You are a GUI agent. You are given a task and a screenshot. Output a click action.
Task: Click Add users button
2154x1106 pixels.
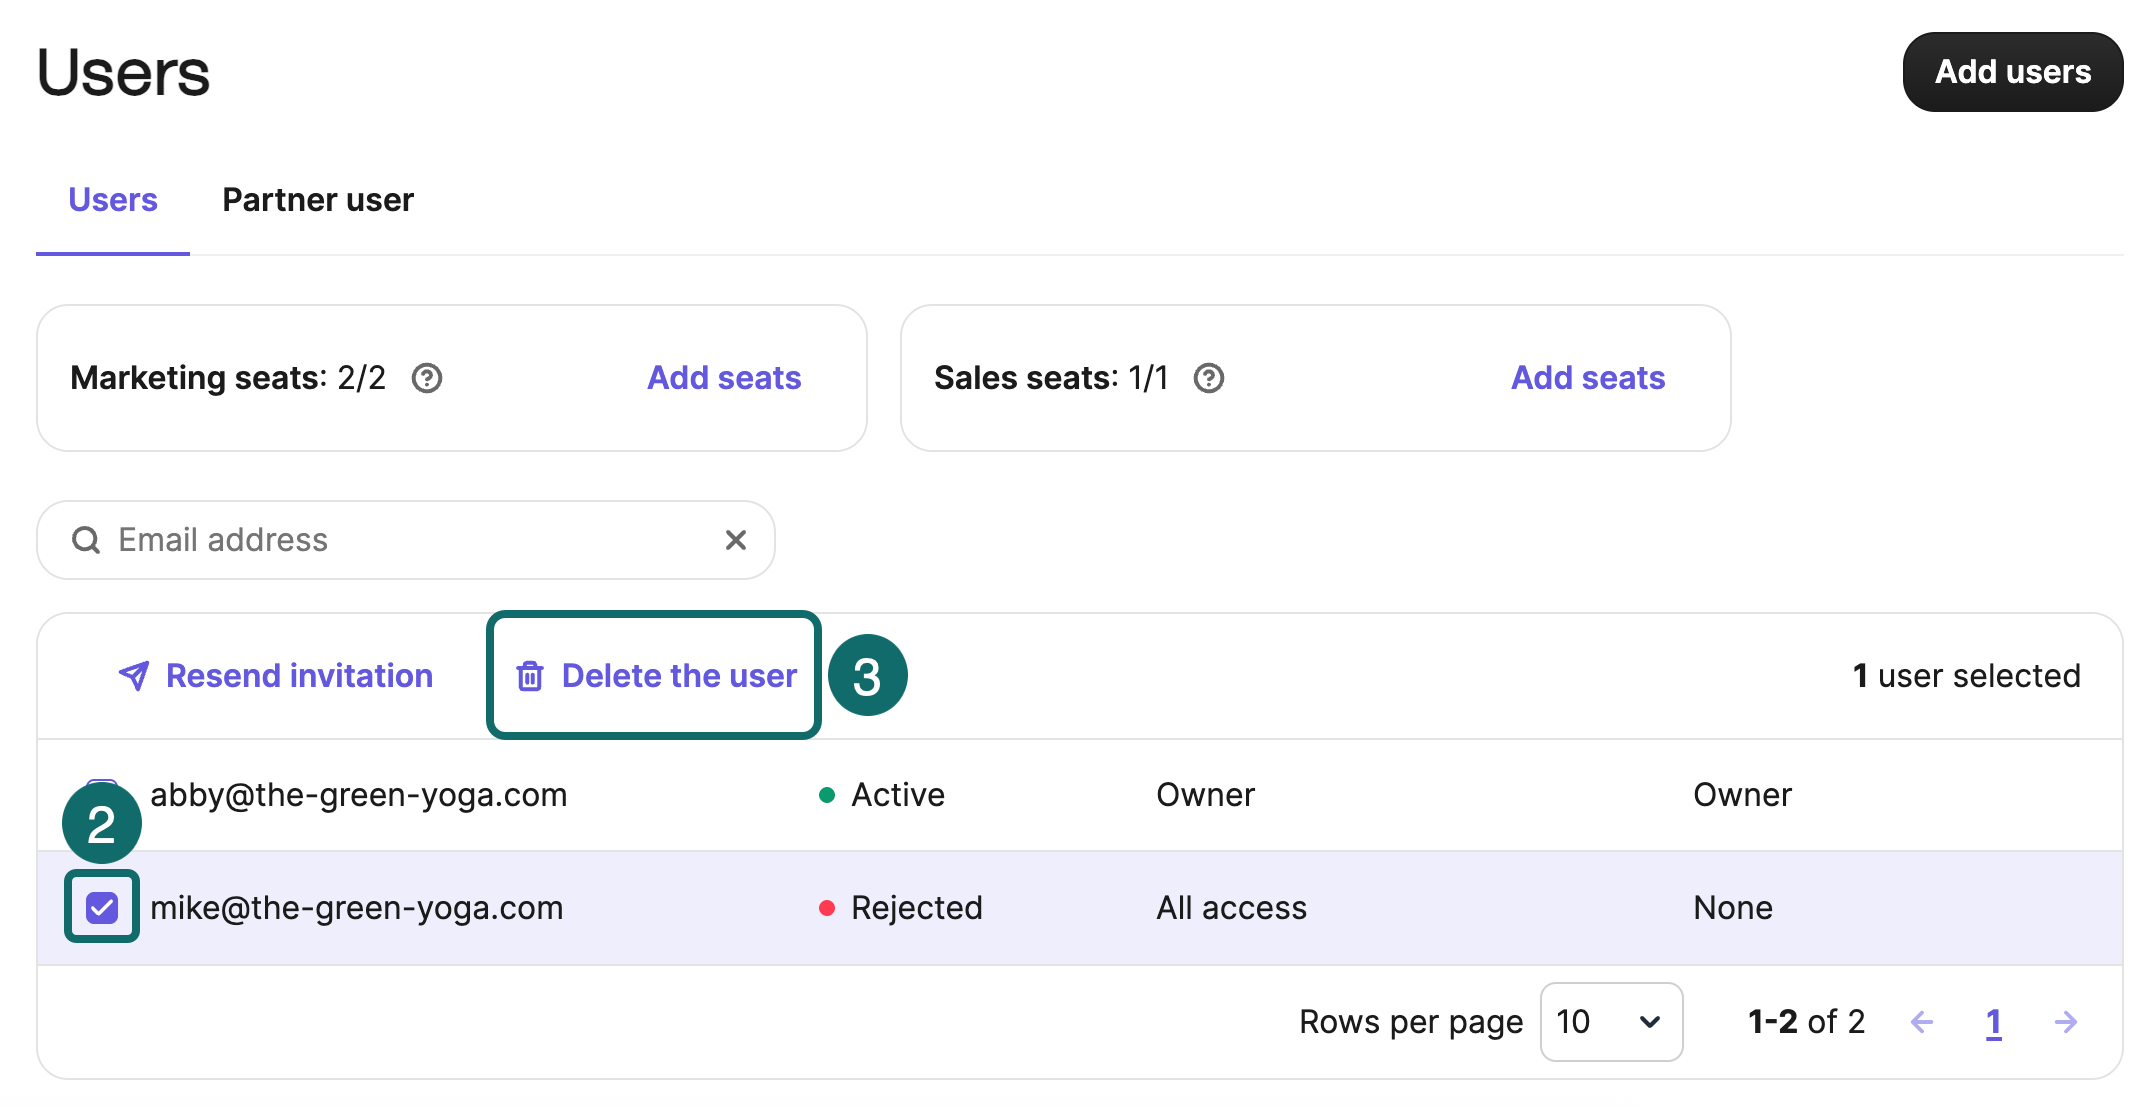coord(2012,72)
